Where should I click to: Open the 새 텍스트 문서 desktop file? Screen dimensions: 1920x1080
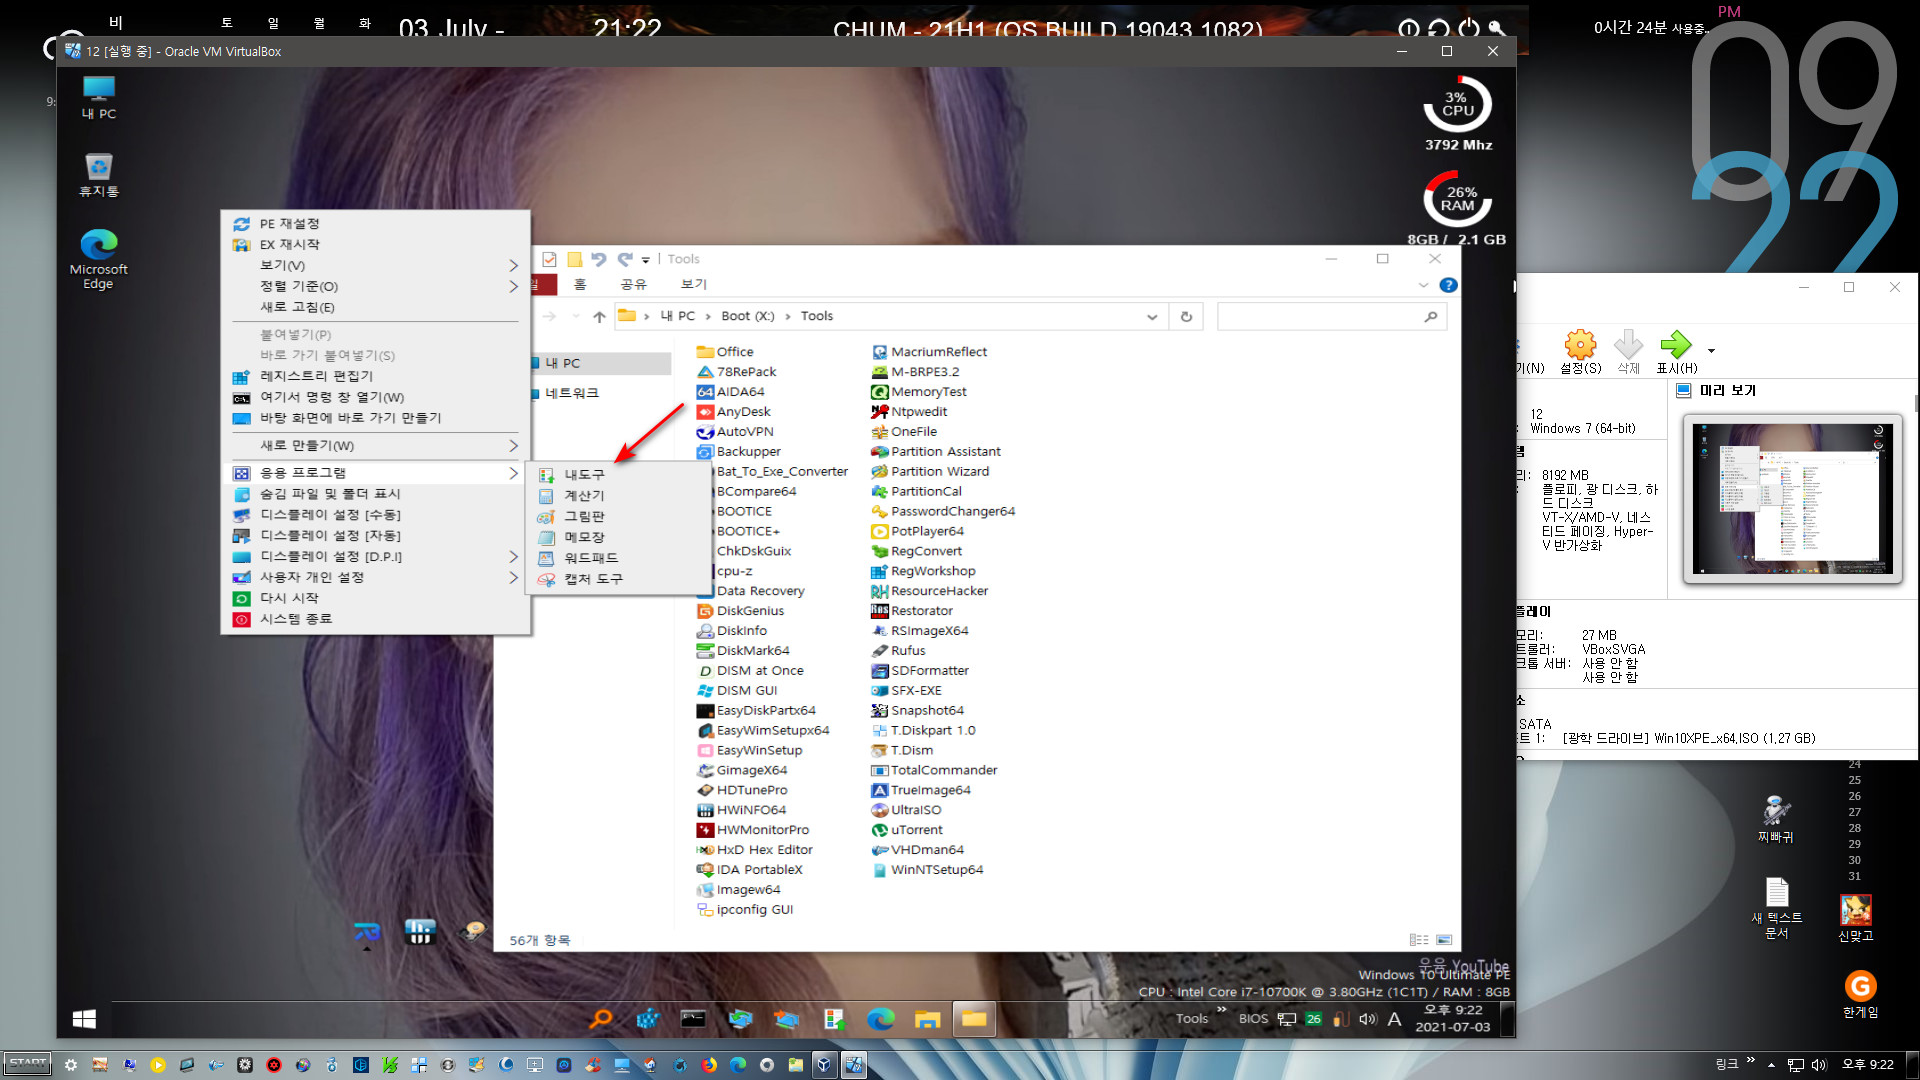point(1777,908)
